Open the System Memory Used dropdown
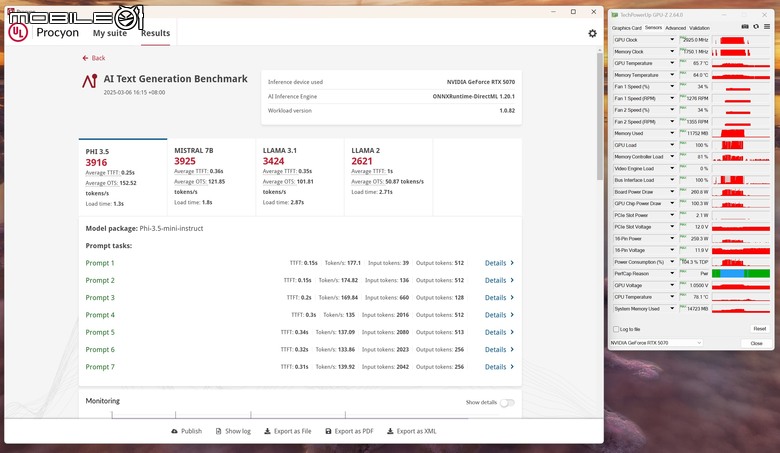 672,308
